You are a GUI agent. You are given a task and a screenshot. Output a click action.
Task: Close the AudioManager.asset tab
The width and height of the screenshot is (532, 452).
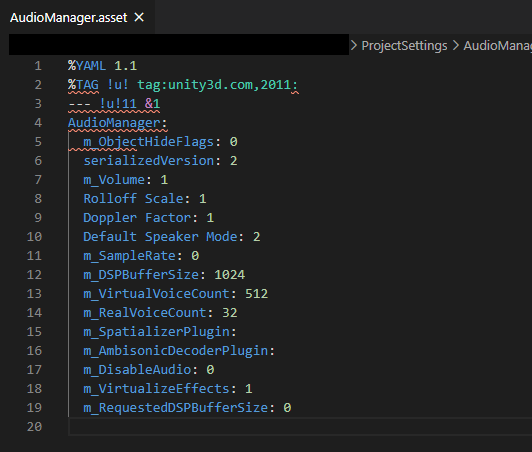tap(139, 17)
